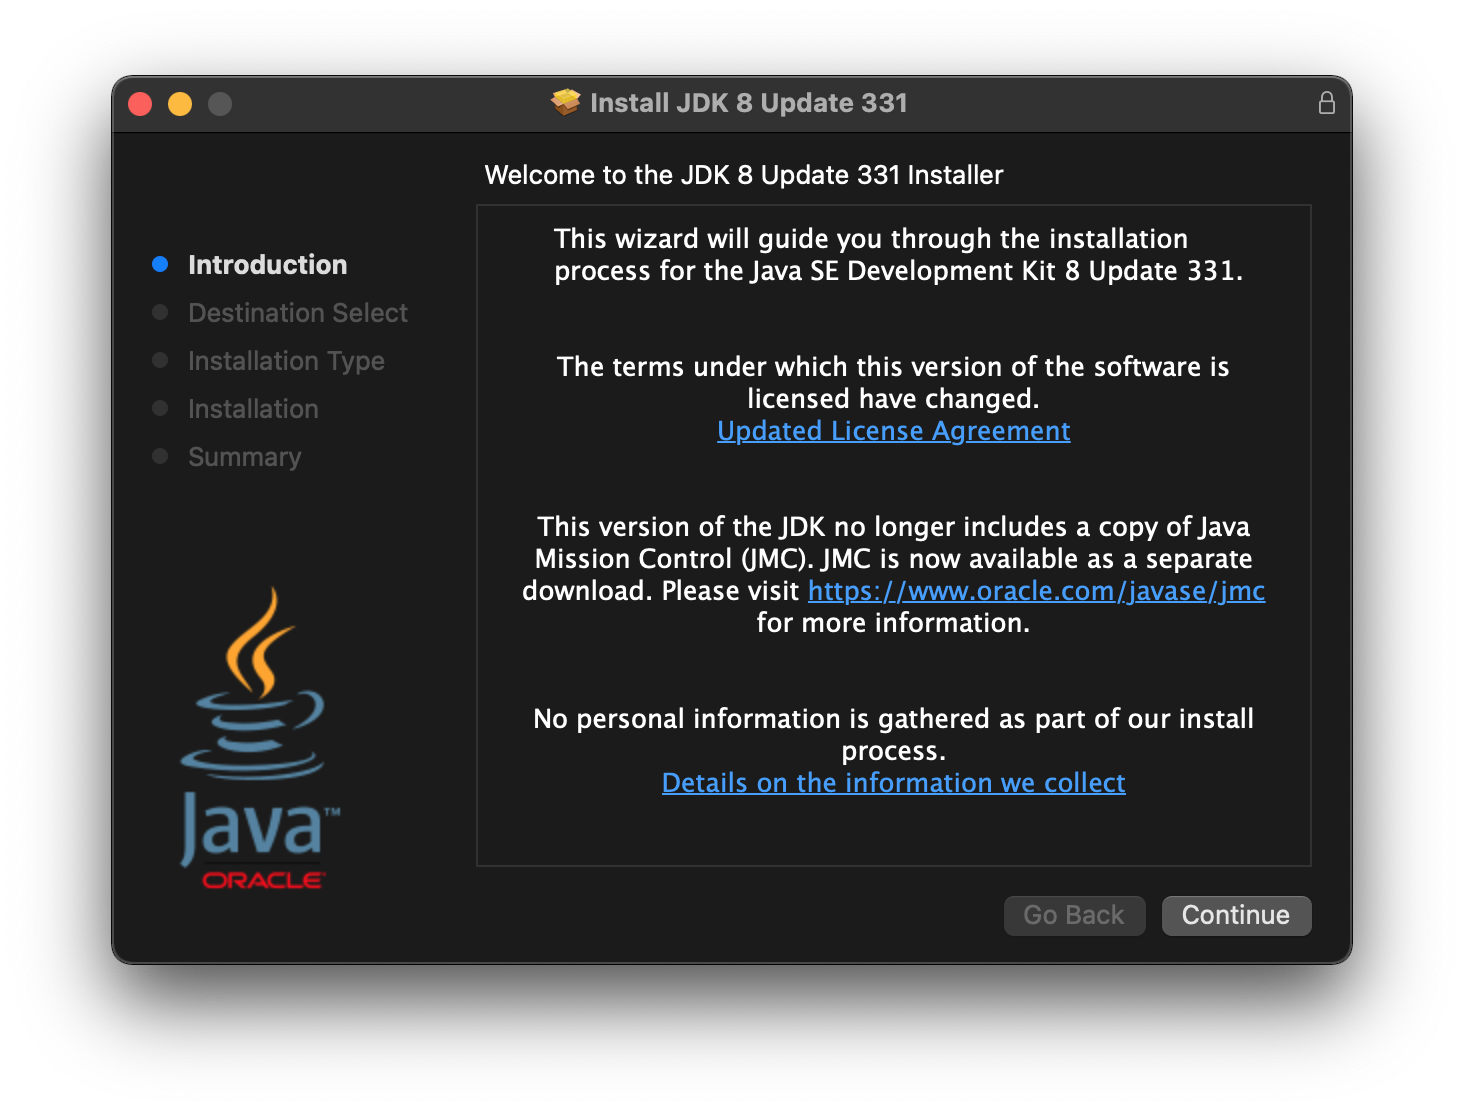The height and width of the screenshot is (1112, 1464).
Task: Open Details on the information we collect
Action: click(x=894, y=783)
